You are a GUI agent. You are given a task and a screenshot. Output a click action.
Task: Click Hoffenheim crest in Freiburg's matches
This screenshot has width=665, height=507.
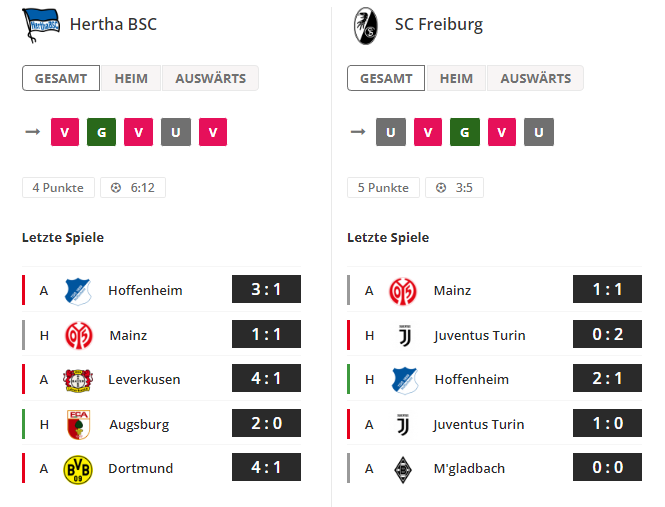[405, 380]
